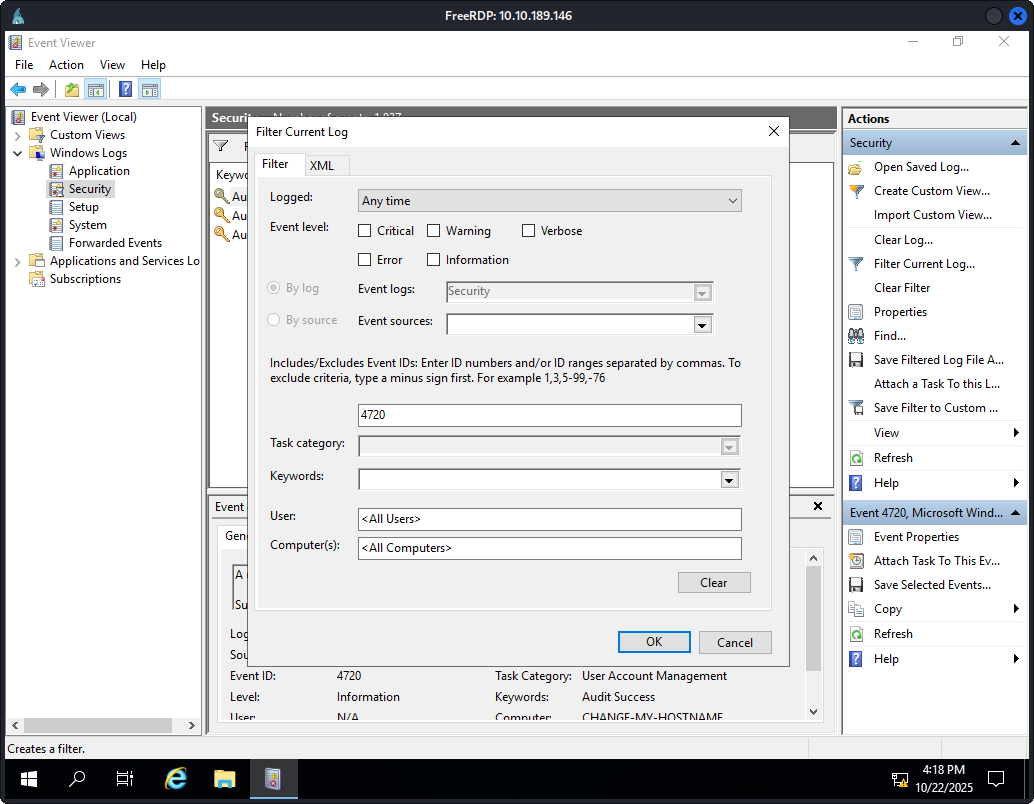Viewport: 1034px width, 804px height.
Task: Select the System log in tree
Action: 87,226
